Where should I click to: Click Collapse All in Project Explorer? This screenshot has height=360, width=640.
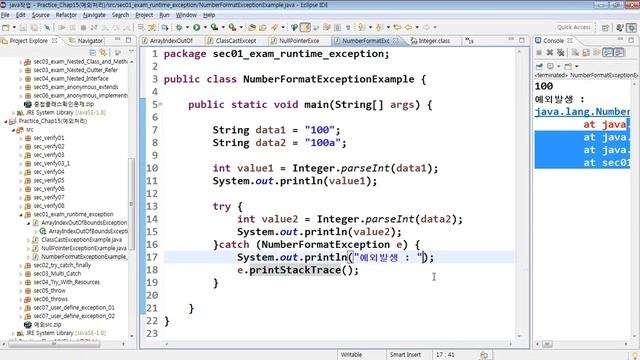tap(93, 53)
